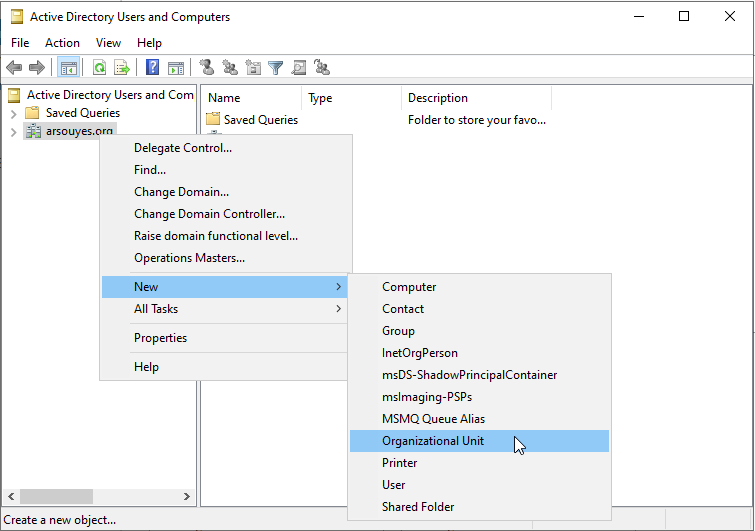
Task: Open the New submenu arrow
Action: pos(338,286)
